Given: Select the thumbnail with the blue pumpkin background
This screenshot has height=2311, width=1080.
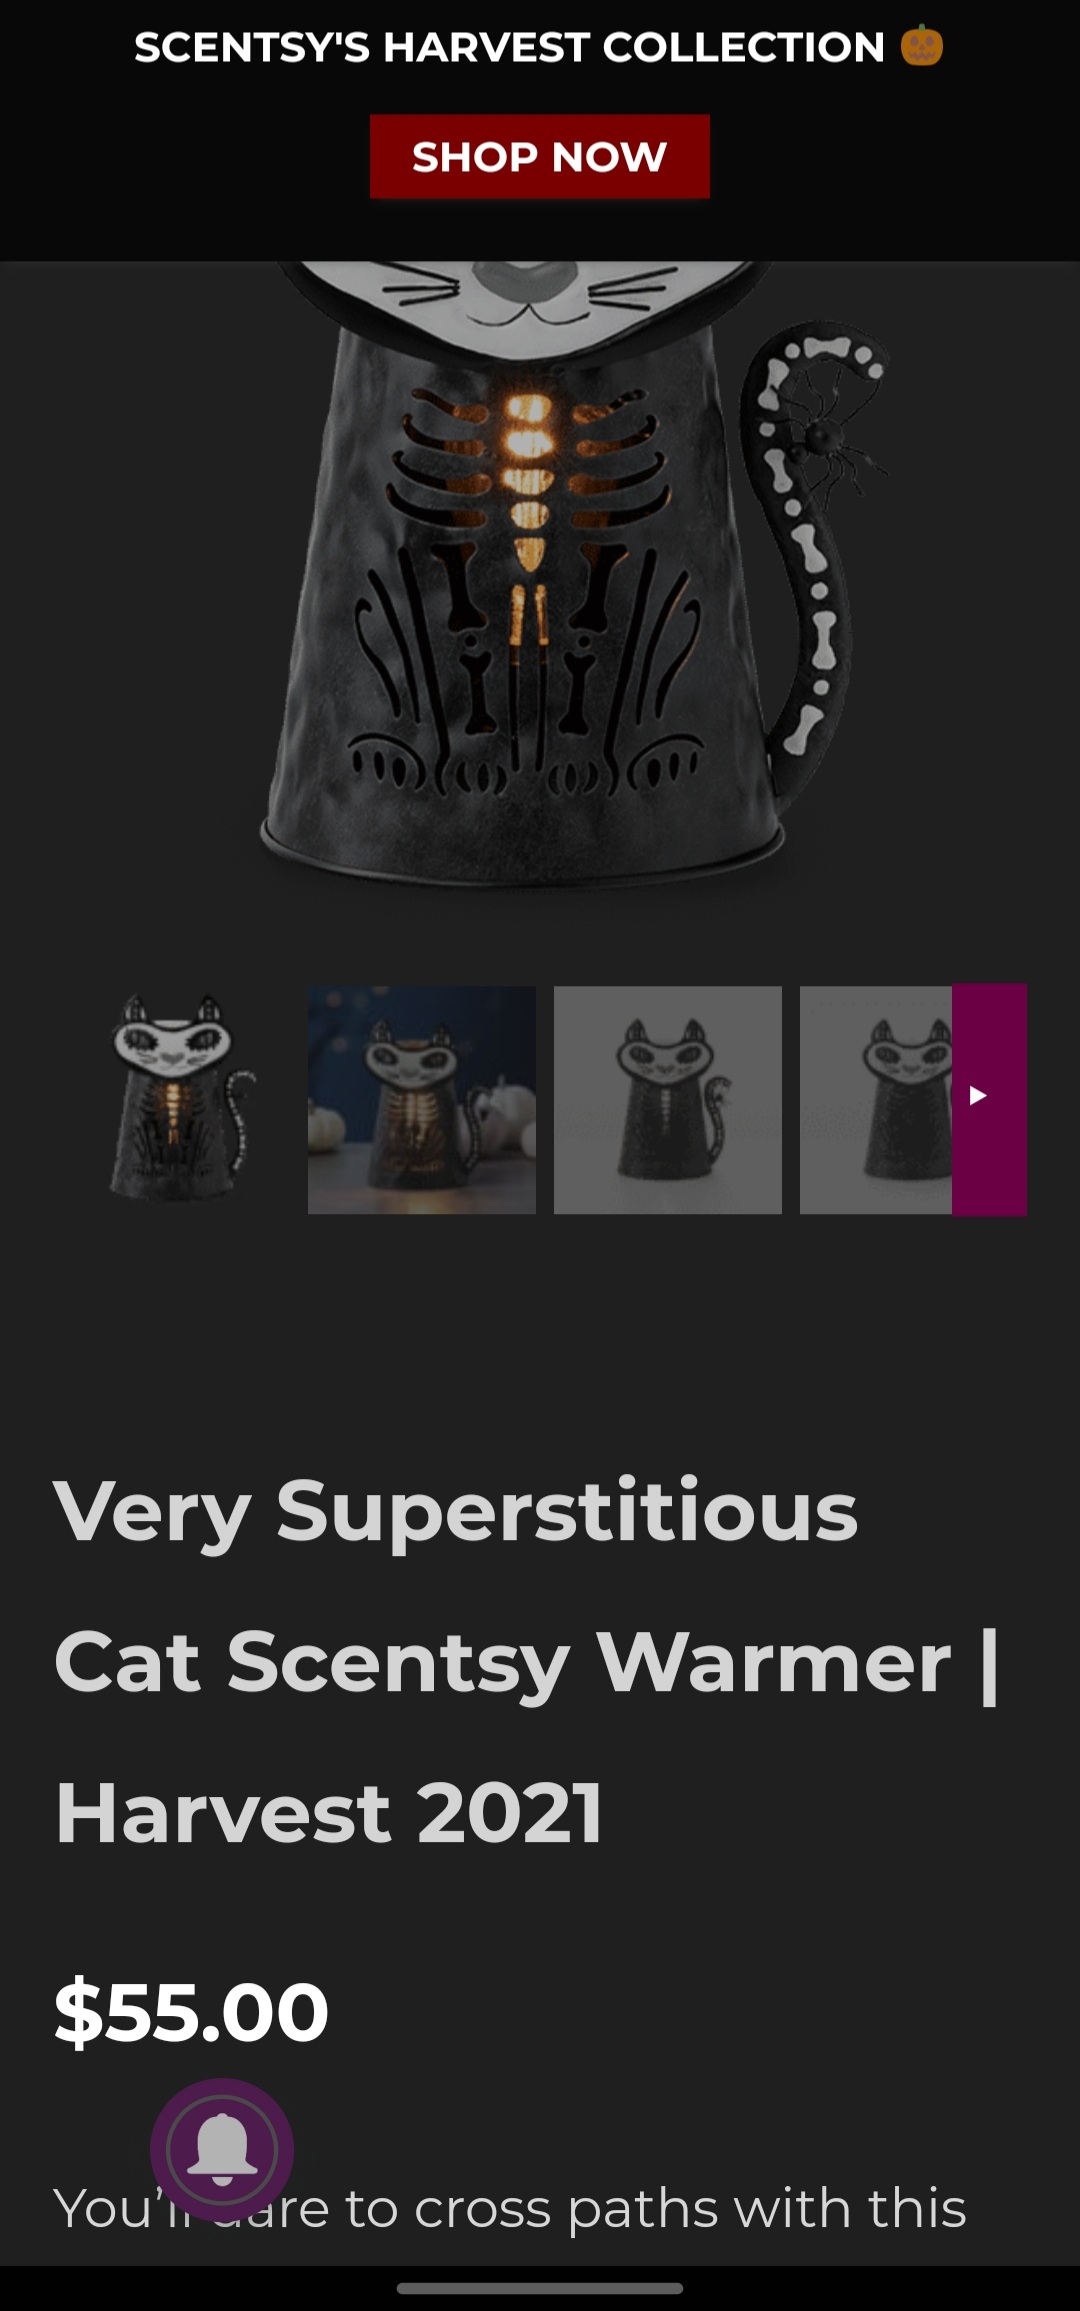Looking at the screenshot, I should point(422,1100).
